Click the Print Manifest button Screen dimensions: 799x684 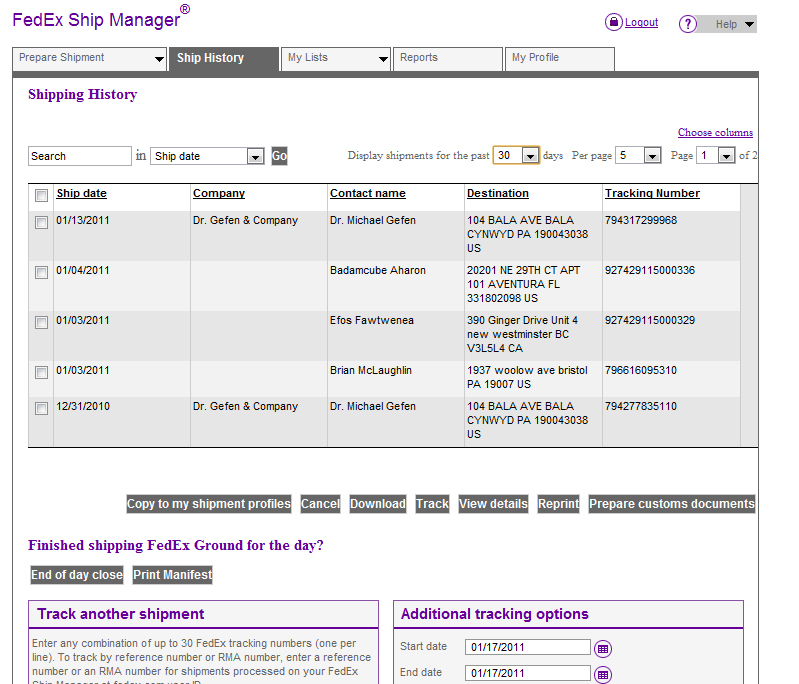tap(173, 575)
